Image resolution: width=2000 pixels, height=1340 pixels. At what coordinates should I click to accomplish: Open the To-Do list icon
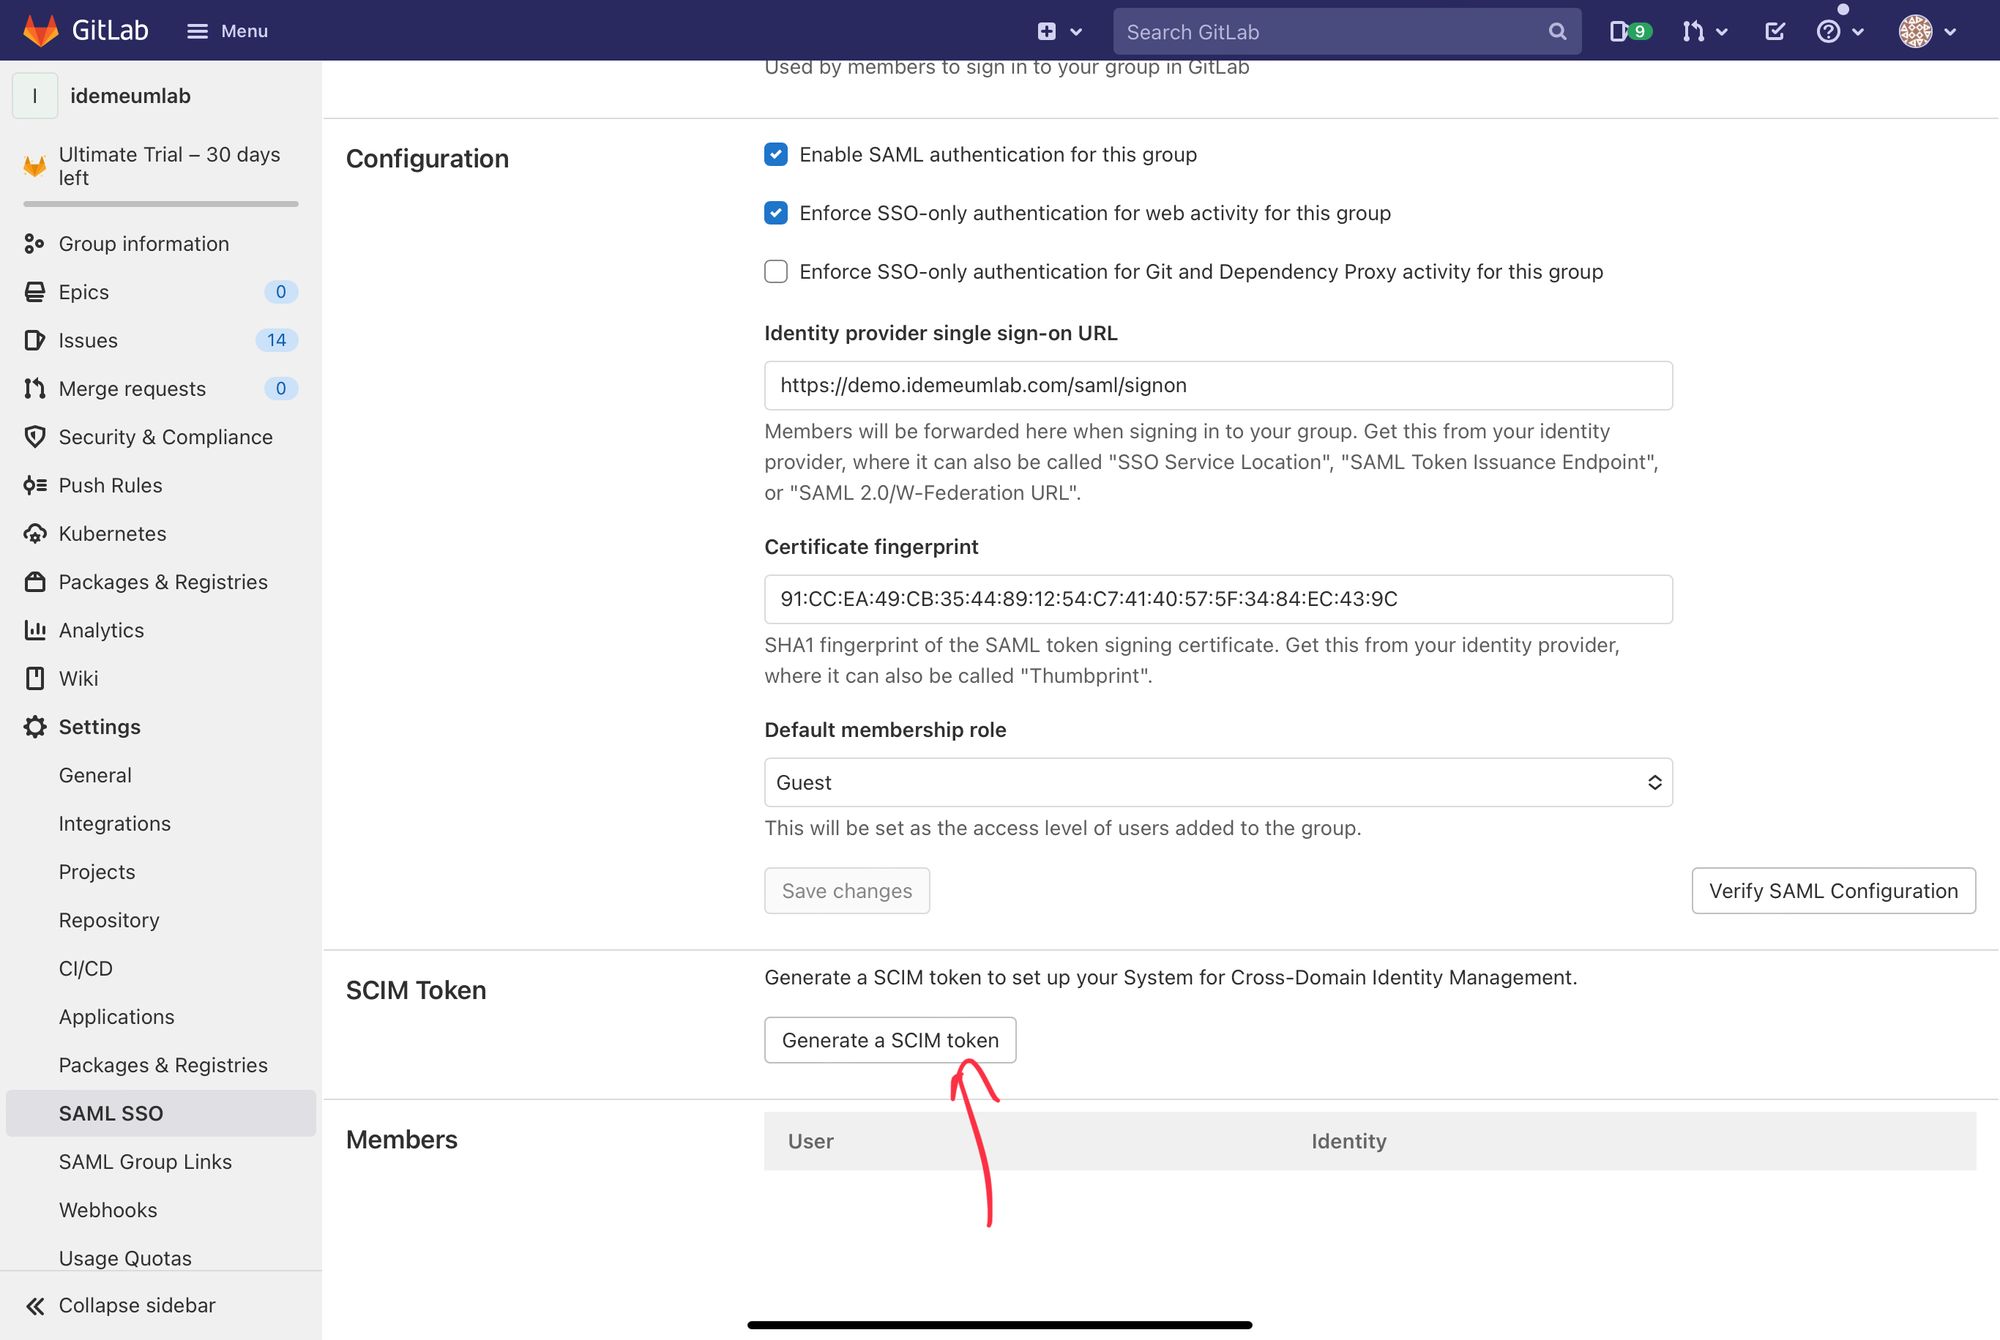click(x=1775, y=31)
